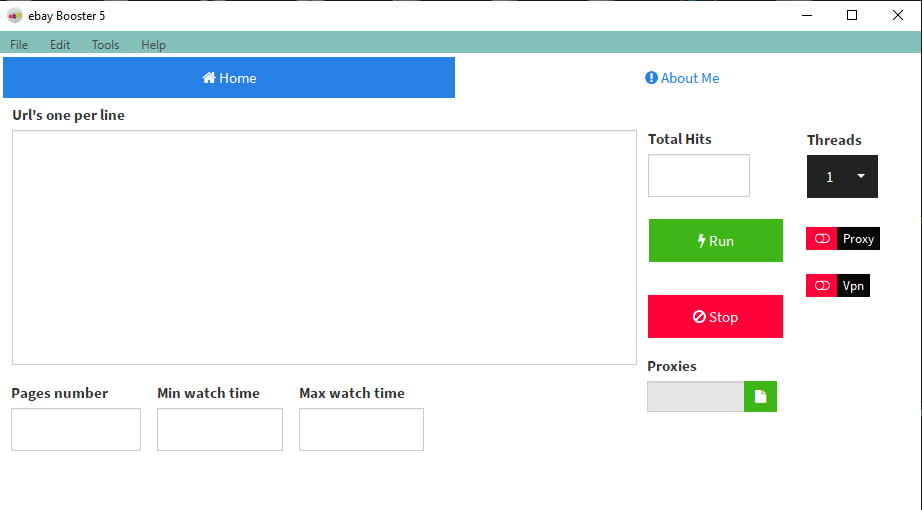Click the Min watch time field
The height and width of the screenshot is (510, 922).
coord(220,429)
